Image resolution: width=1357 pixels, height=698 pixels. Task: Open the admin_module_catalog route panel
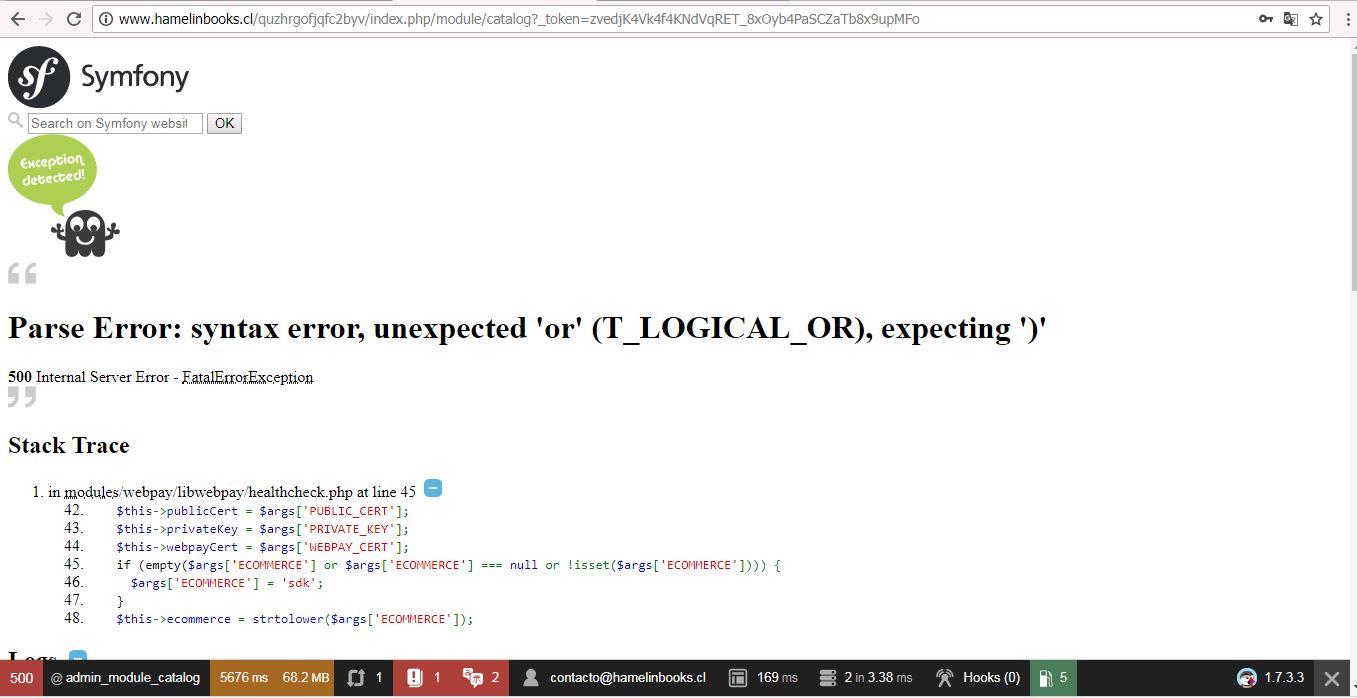(x=126, y=678)
